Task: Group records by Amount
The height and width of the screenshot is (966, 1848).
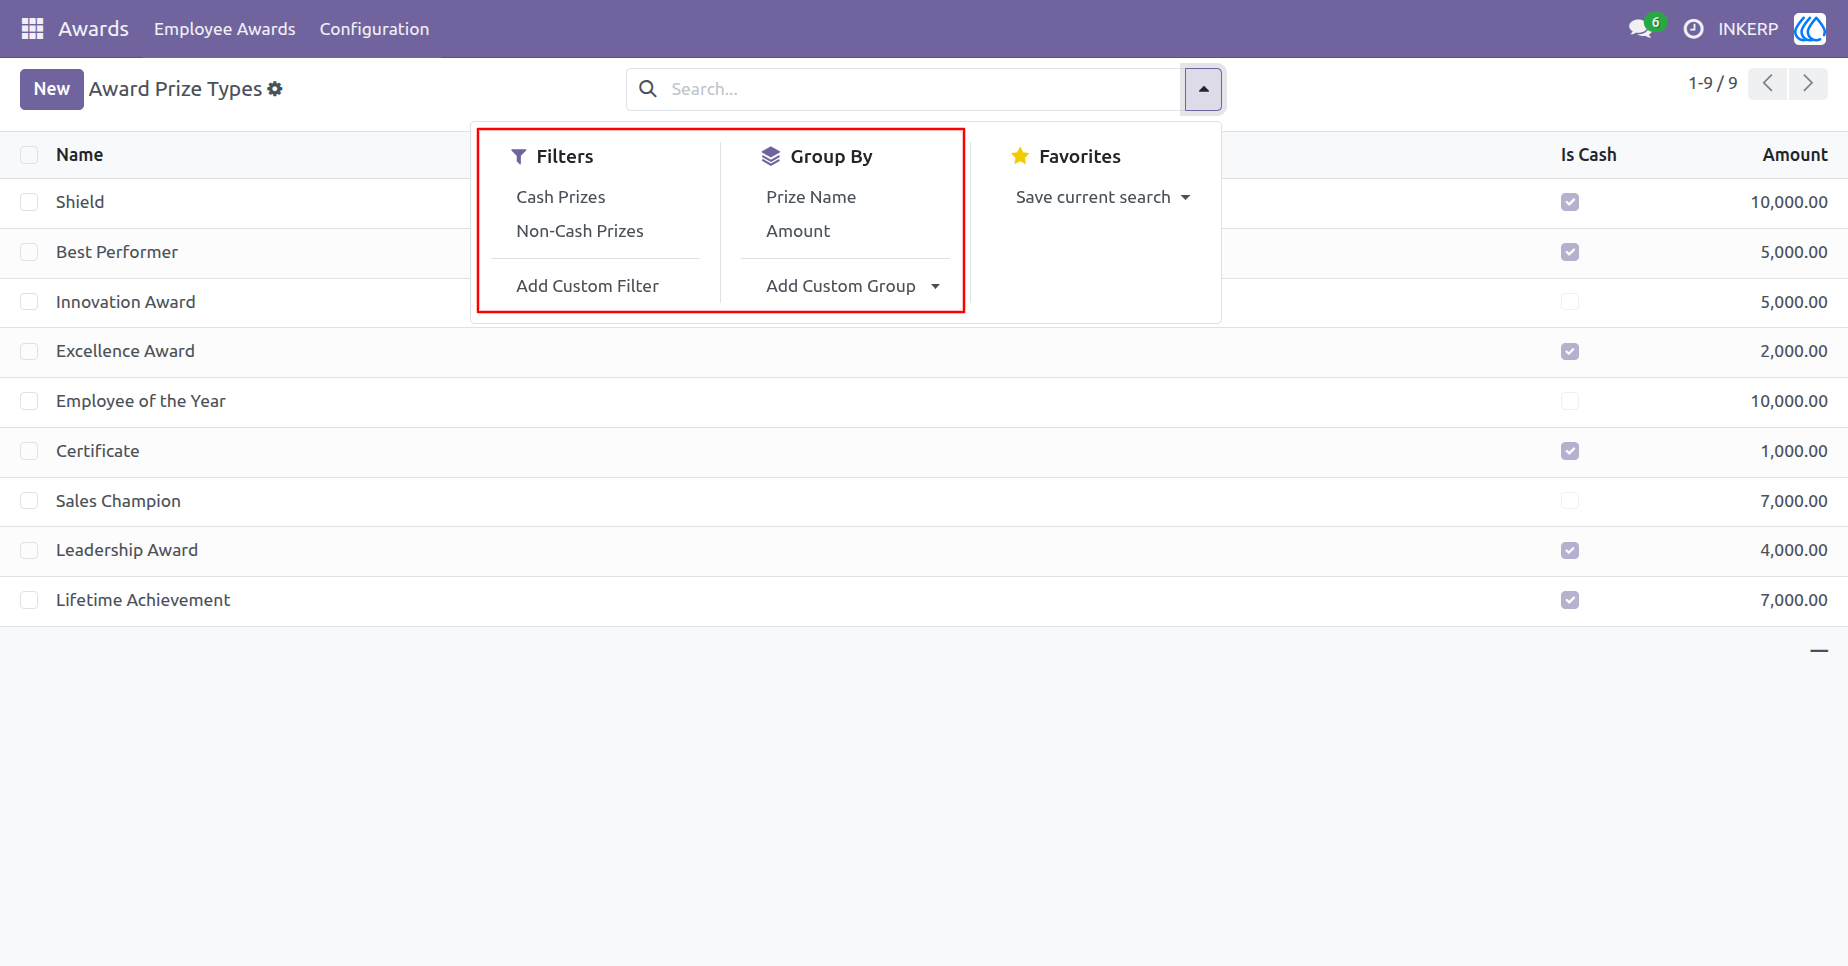Action: click(798, 231)
